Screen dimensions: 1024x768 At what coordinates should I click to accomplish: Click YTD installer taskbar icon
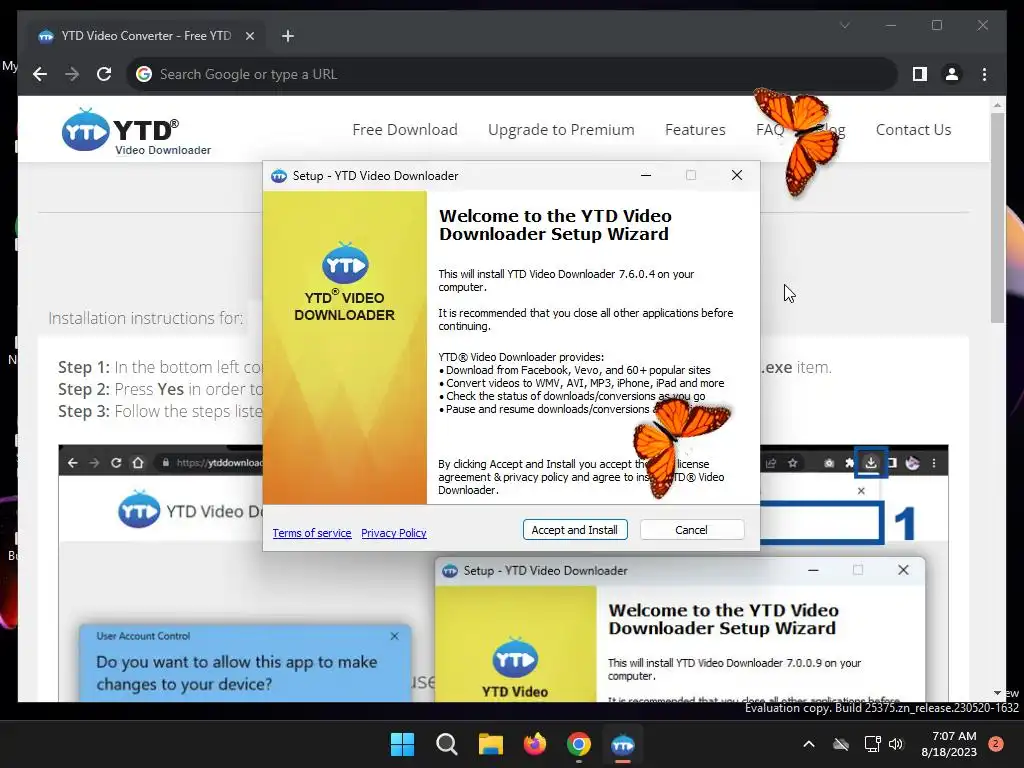[x=623, y=744]
